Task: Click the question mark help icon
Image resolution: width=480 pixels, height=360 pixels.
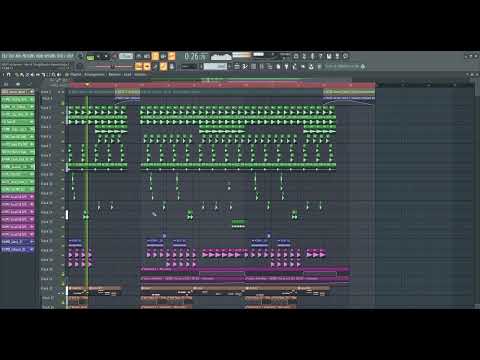Action: tap(320, 56)
